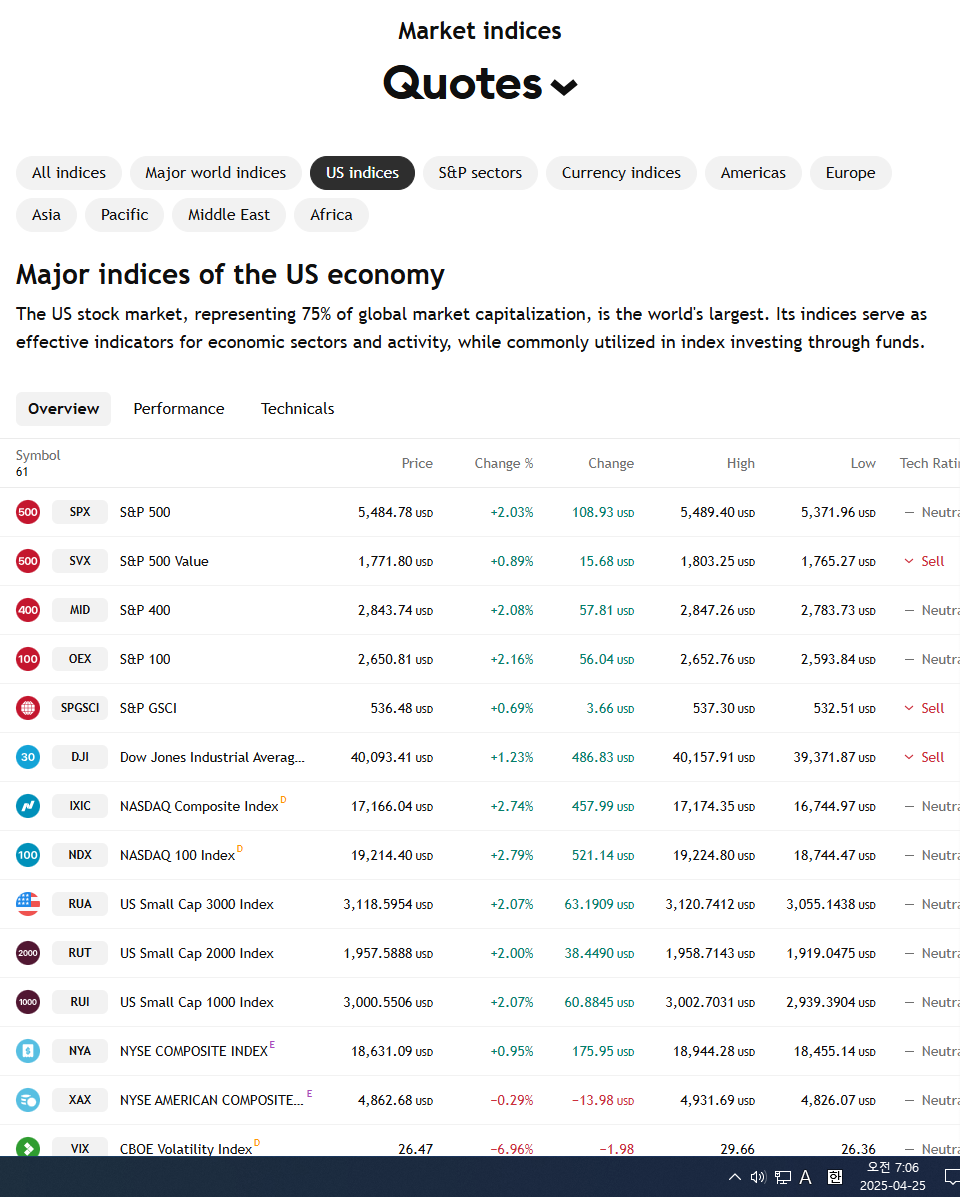The width and height of the screenshot is (960, 1197).
Task: Open the taskbar volume icon
Action: (758, 1177)
